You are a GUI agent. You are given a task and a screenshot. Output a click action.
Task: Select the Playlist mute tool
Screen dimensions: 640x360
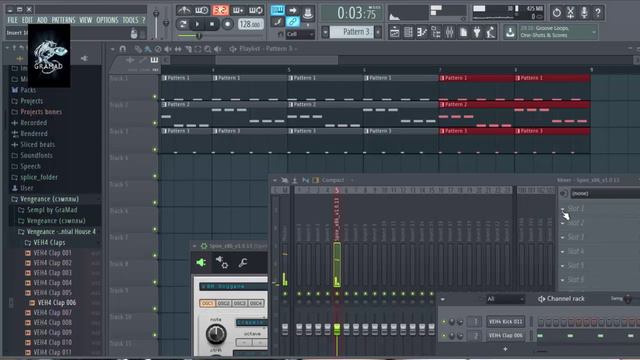168,49
